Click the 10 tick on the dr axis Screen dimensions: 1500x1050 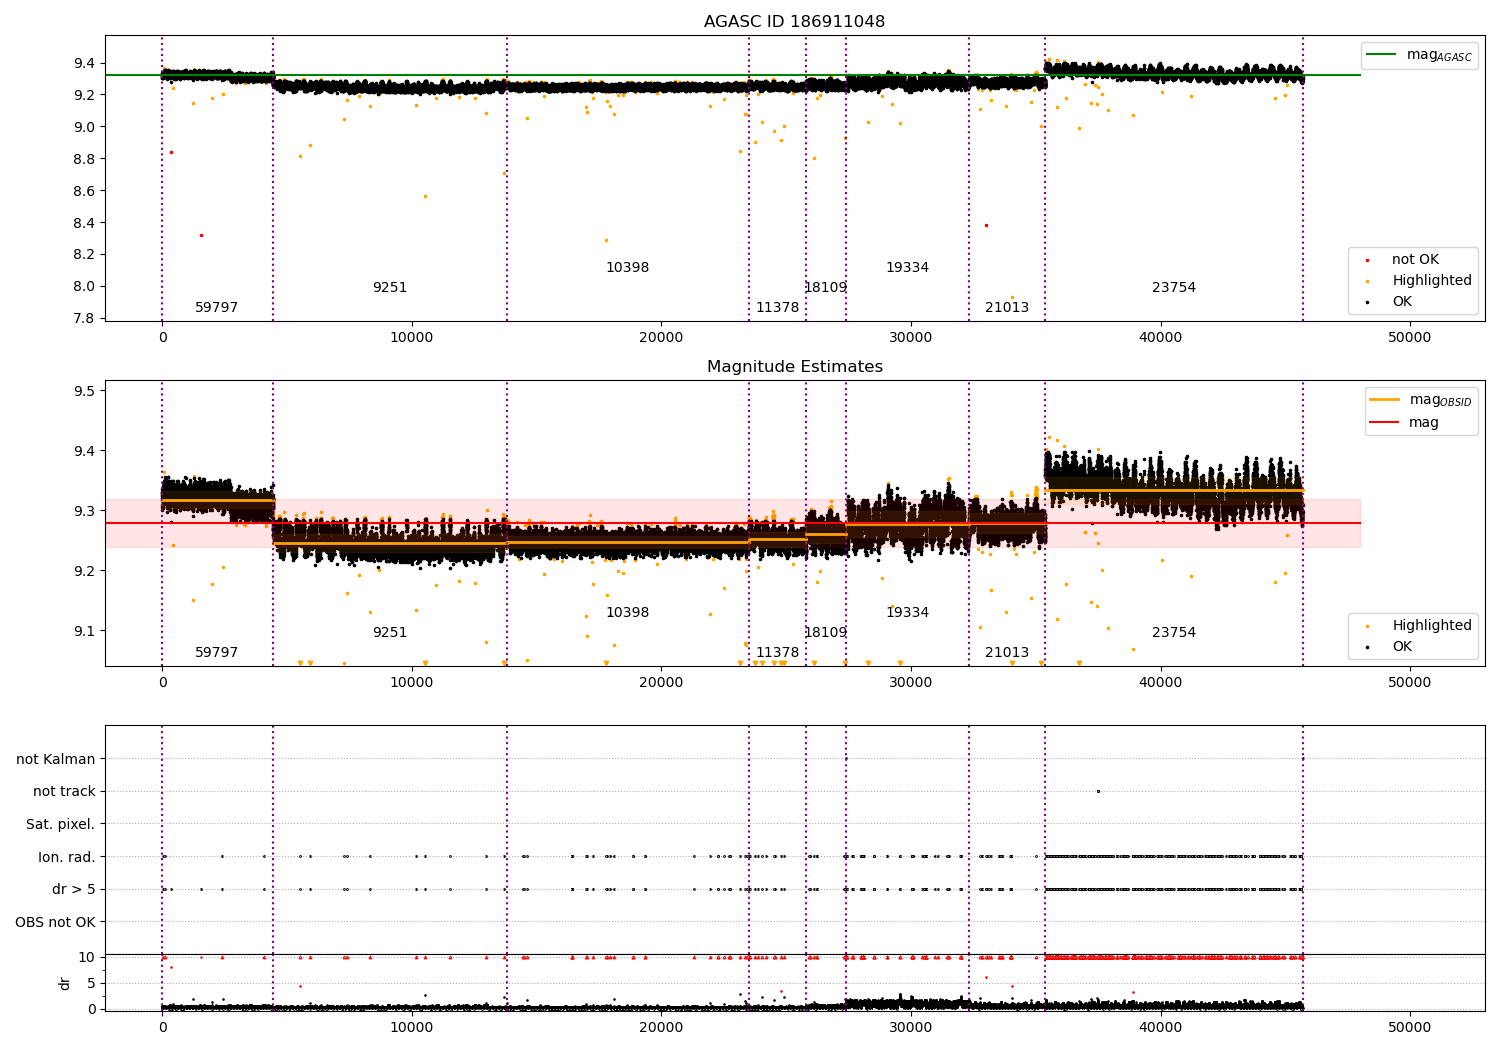[87, 957]
